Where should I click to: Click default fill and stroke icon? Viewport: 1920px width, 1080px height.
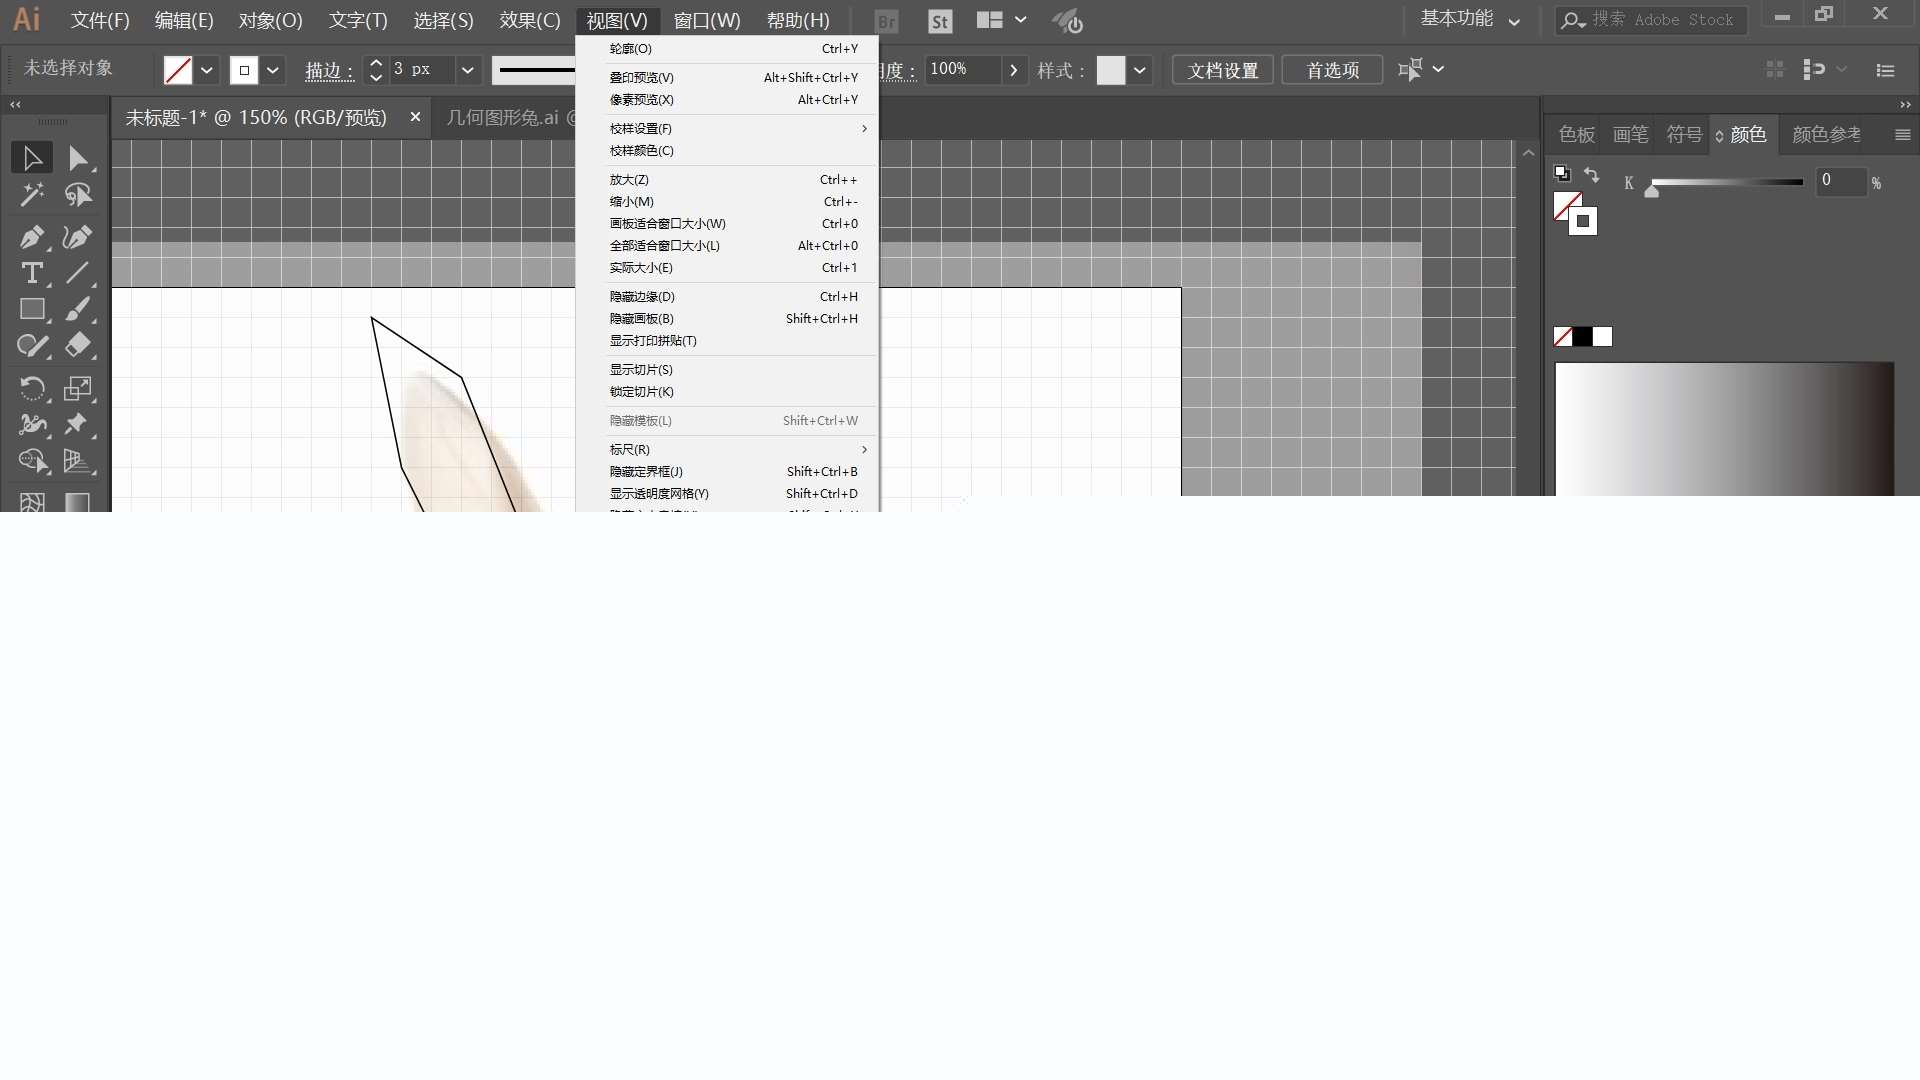pos(1562,174)
